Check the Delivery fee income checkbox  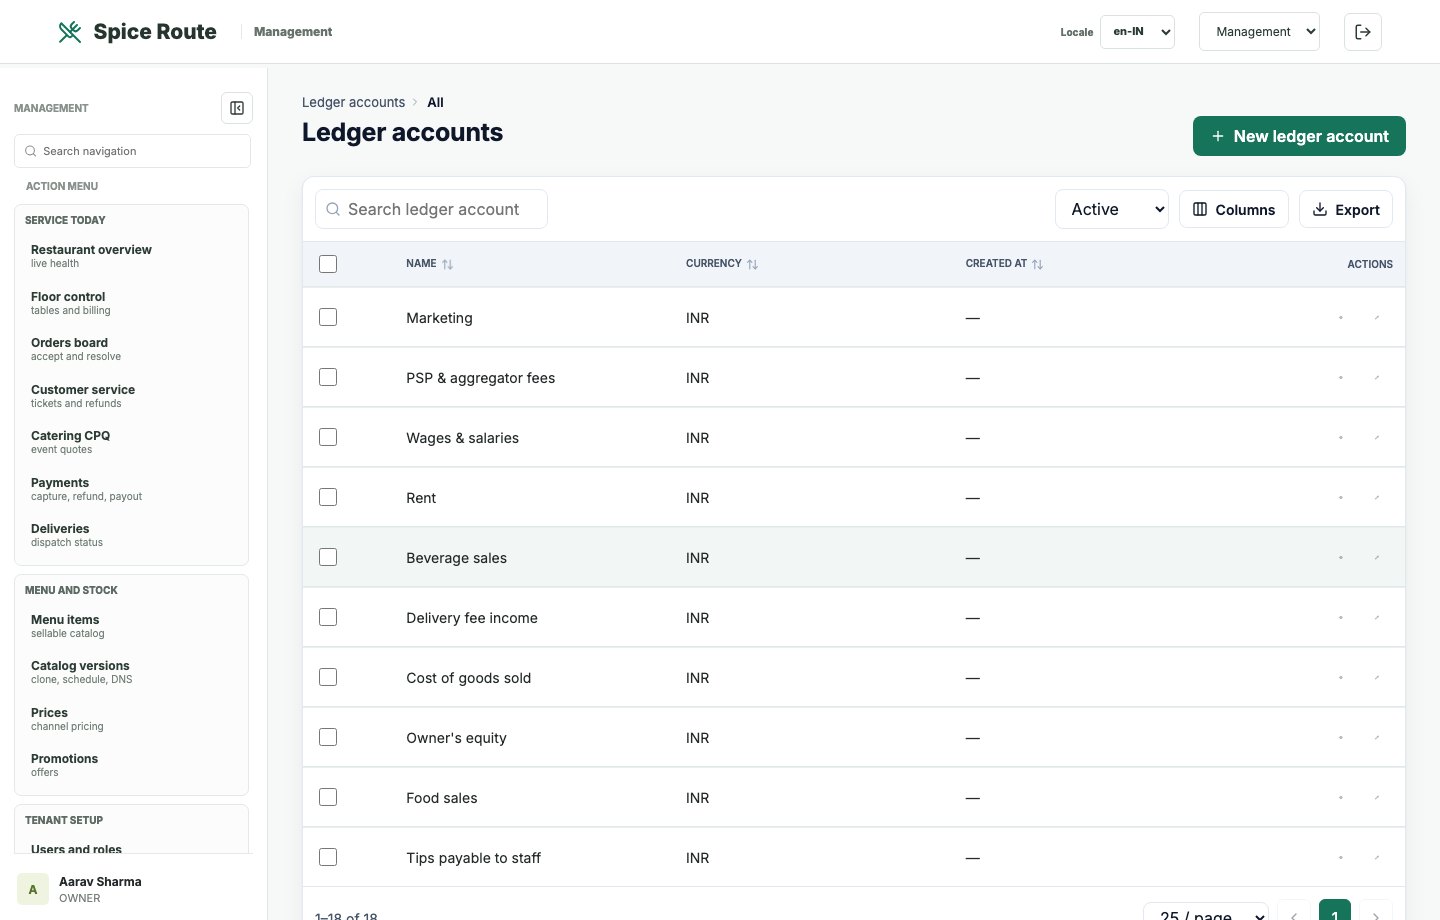[328, 617]
